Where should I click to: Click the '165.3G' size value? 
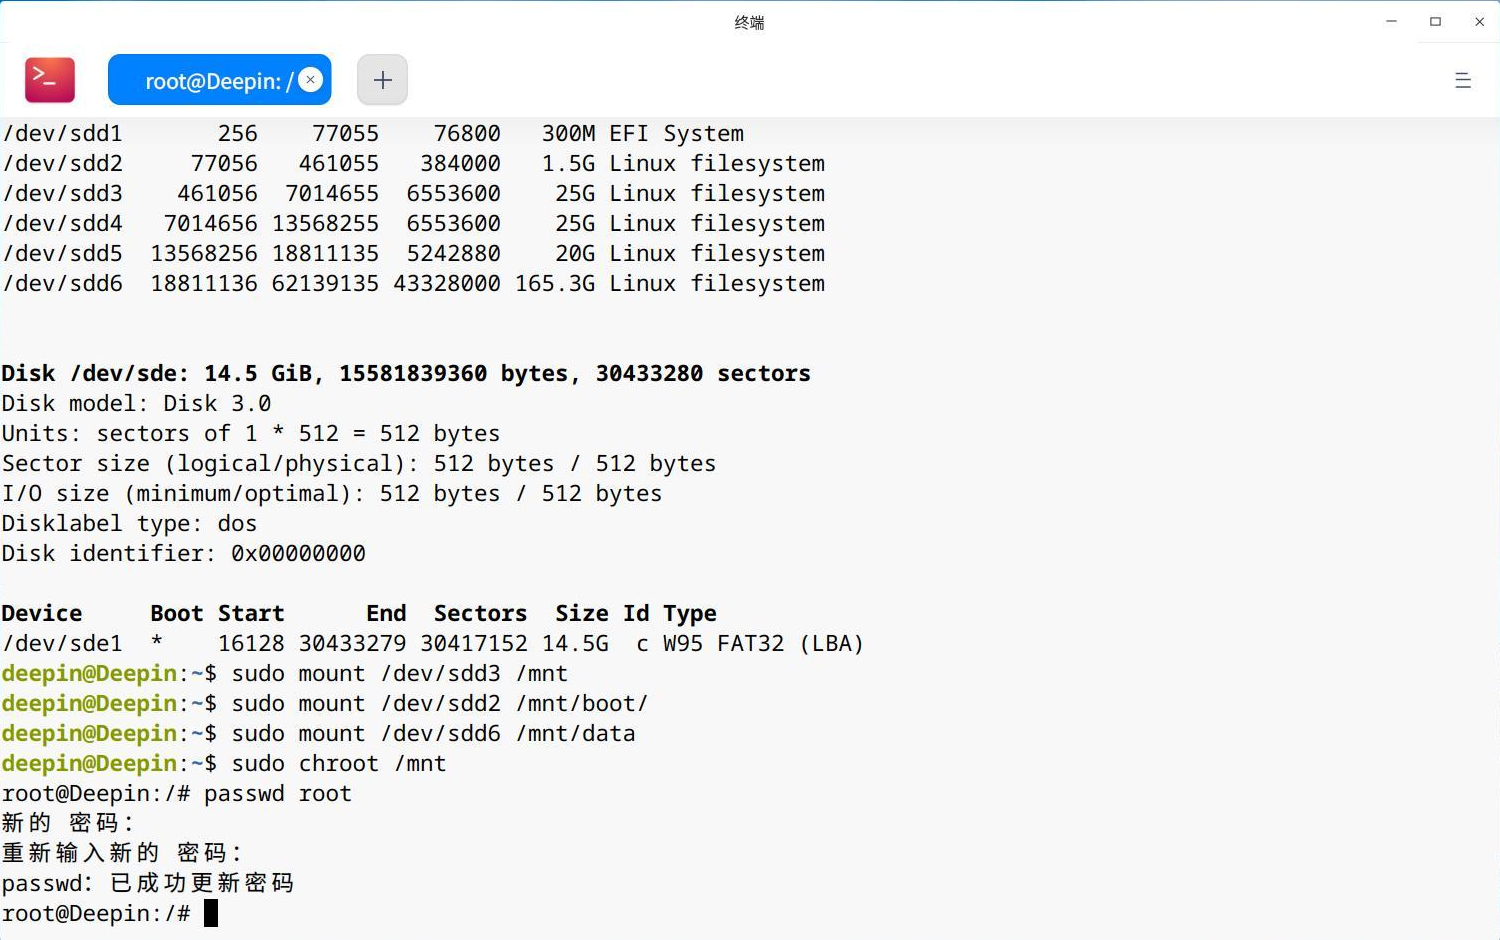coord(555,284)
